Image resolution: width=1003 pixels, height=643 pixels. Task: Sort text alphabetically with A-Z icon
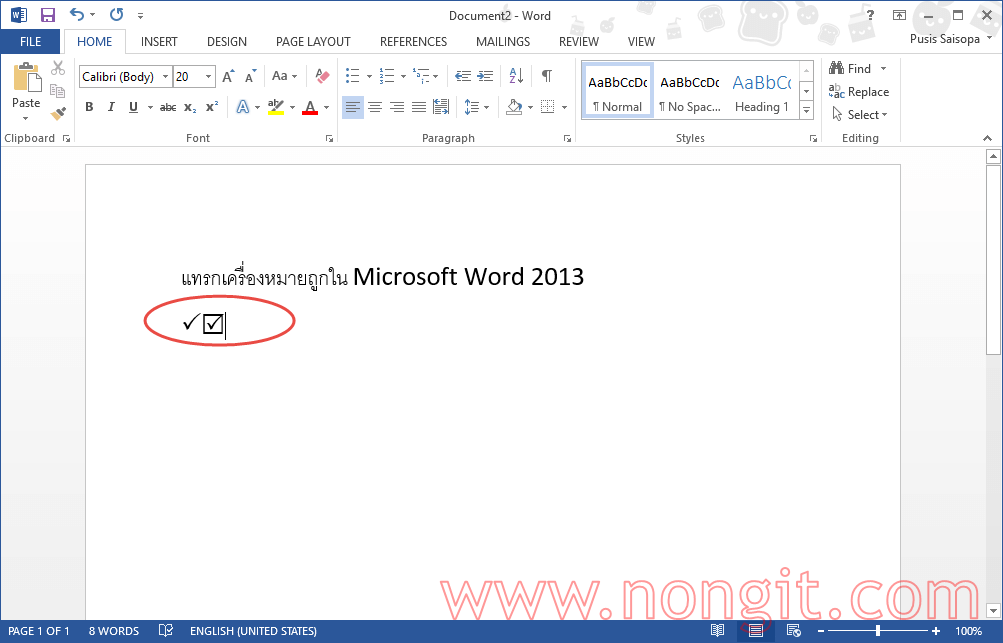516,76
